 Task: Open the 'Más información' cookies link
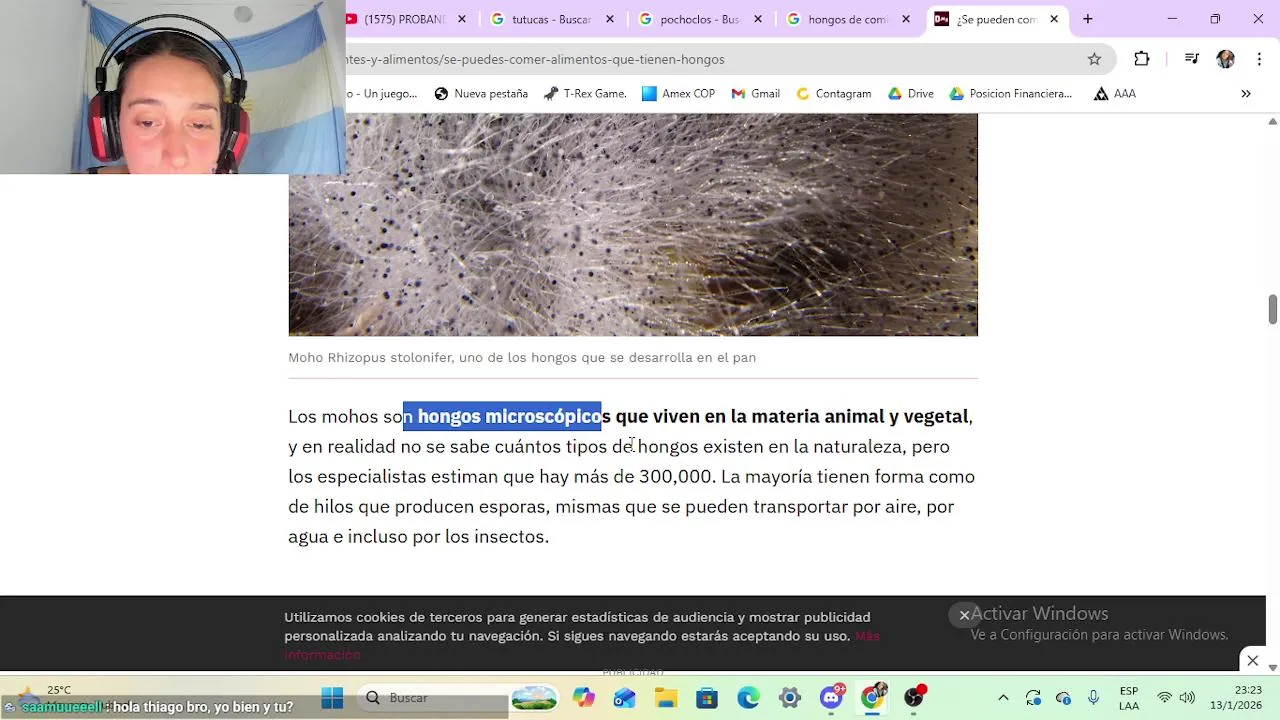coord(582,645)
